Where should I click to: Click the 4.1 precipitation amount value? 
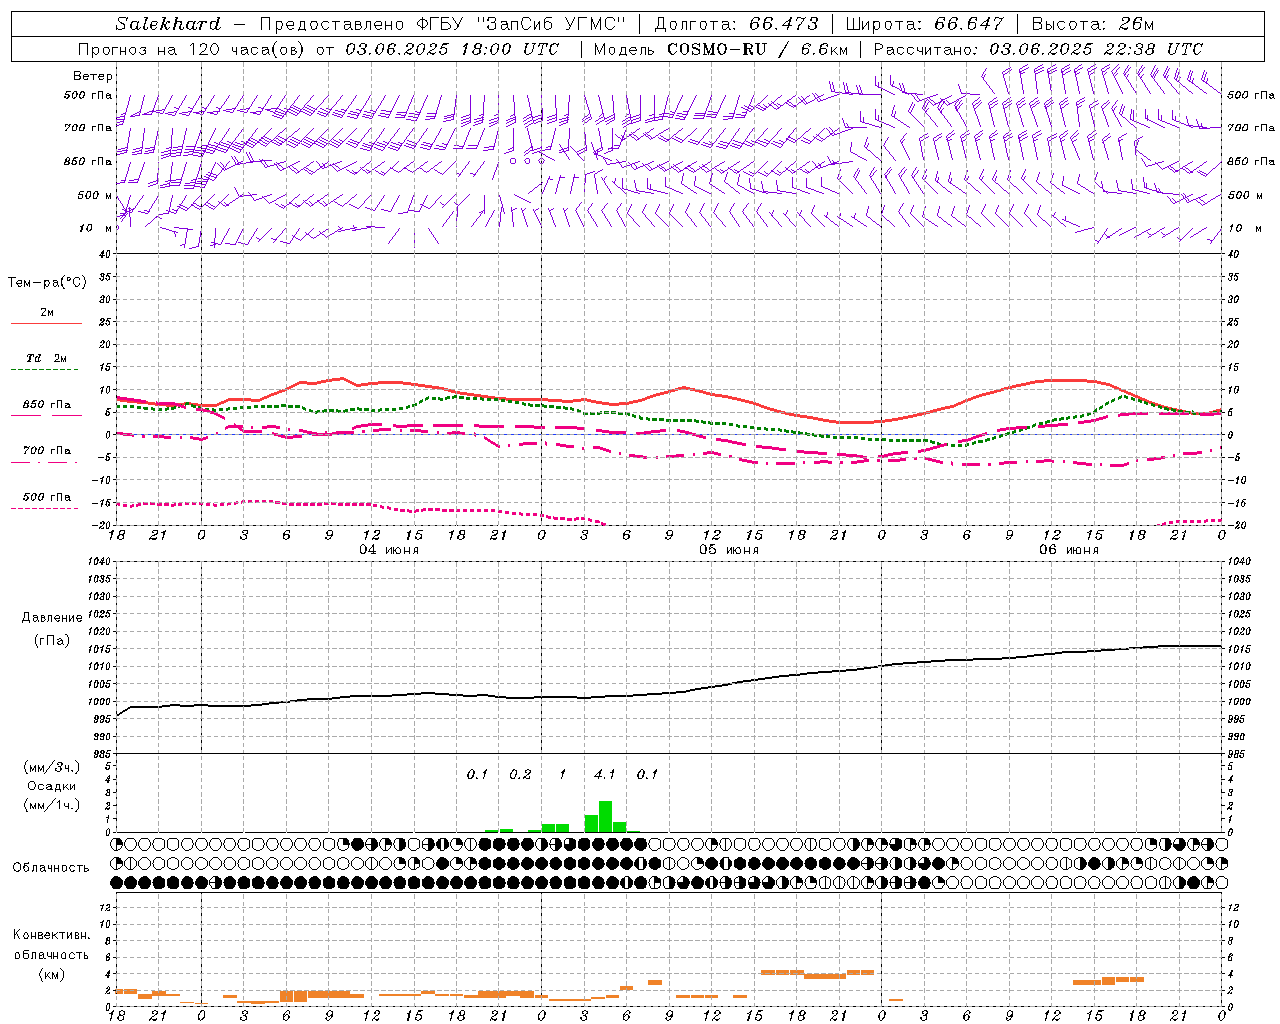tap(605, 774)
